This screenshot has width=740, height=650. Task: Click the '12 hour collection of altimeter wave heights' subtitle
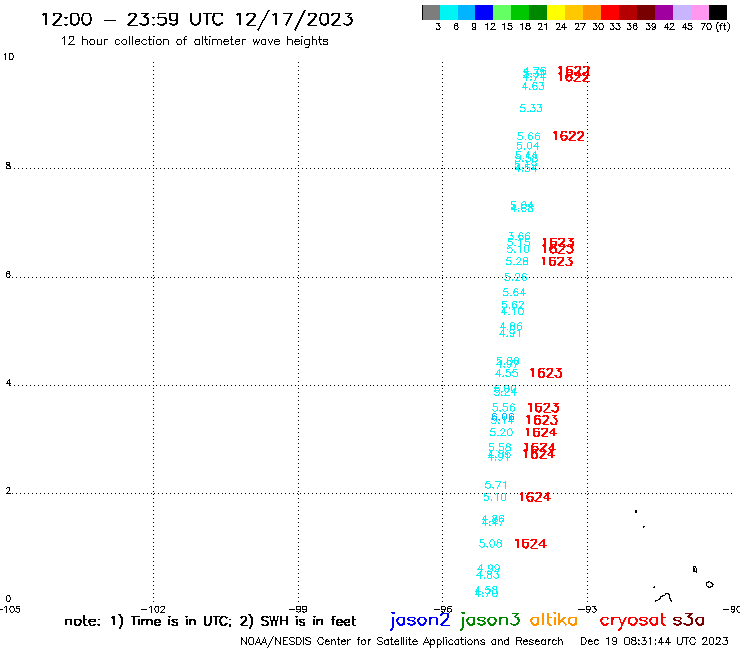tap(194, 41)
